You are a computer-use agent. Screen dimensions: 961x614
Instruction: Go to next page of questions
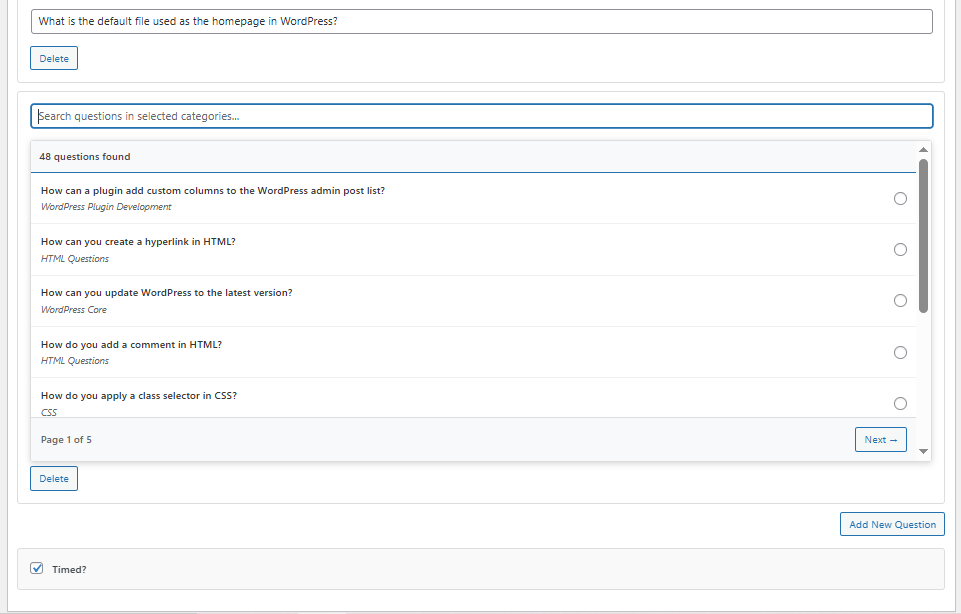(880, 439)
